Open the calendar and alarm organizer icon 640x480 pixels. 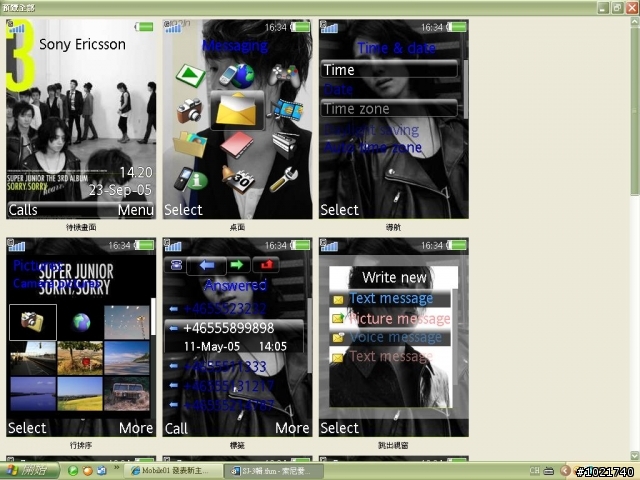click(239, 180)
